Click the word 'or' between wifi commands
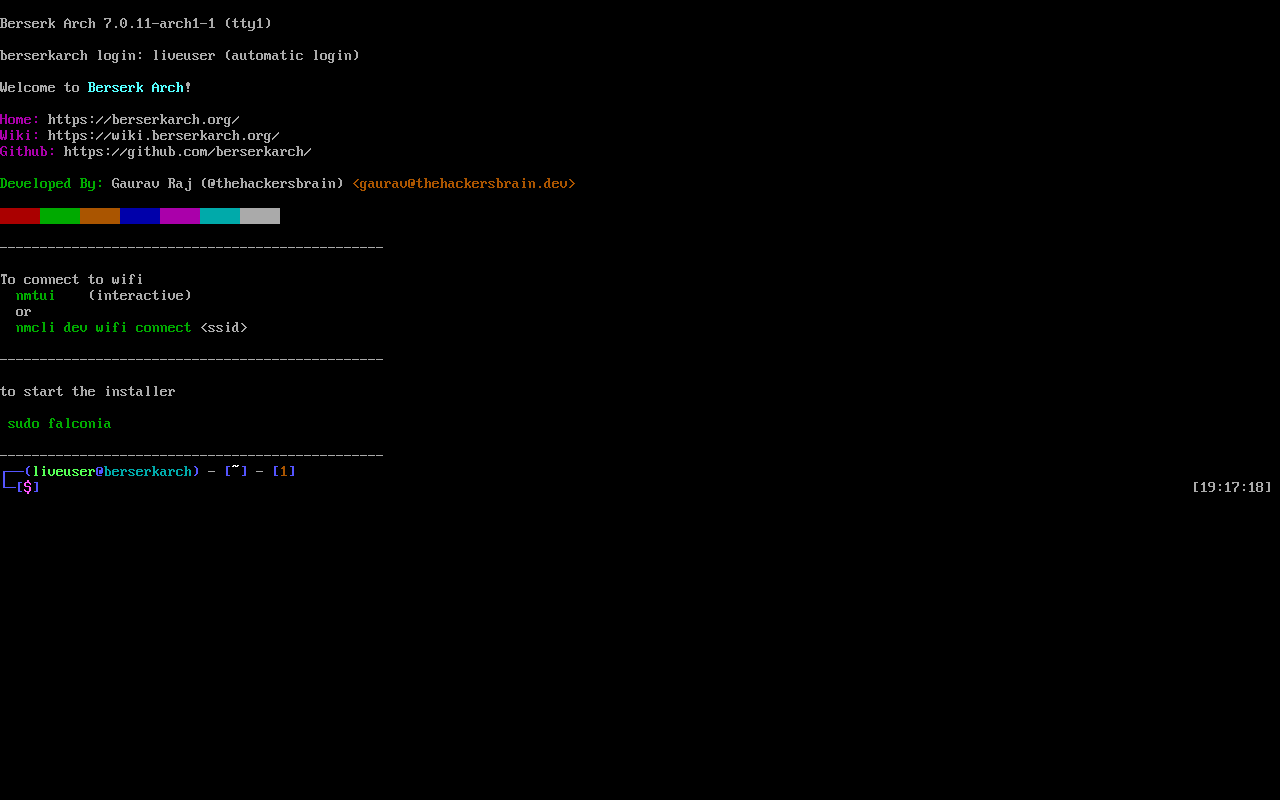This screenshot has width=1280, height=800. tap(24, 312)
